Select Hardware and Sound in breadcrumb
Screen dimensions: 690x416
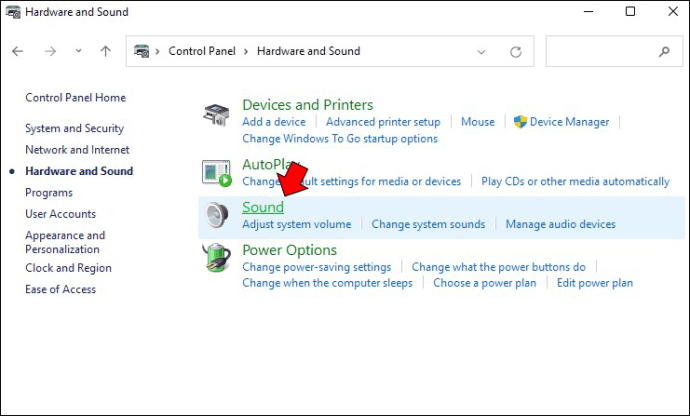tap(308, 51)
